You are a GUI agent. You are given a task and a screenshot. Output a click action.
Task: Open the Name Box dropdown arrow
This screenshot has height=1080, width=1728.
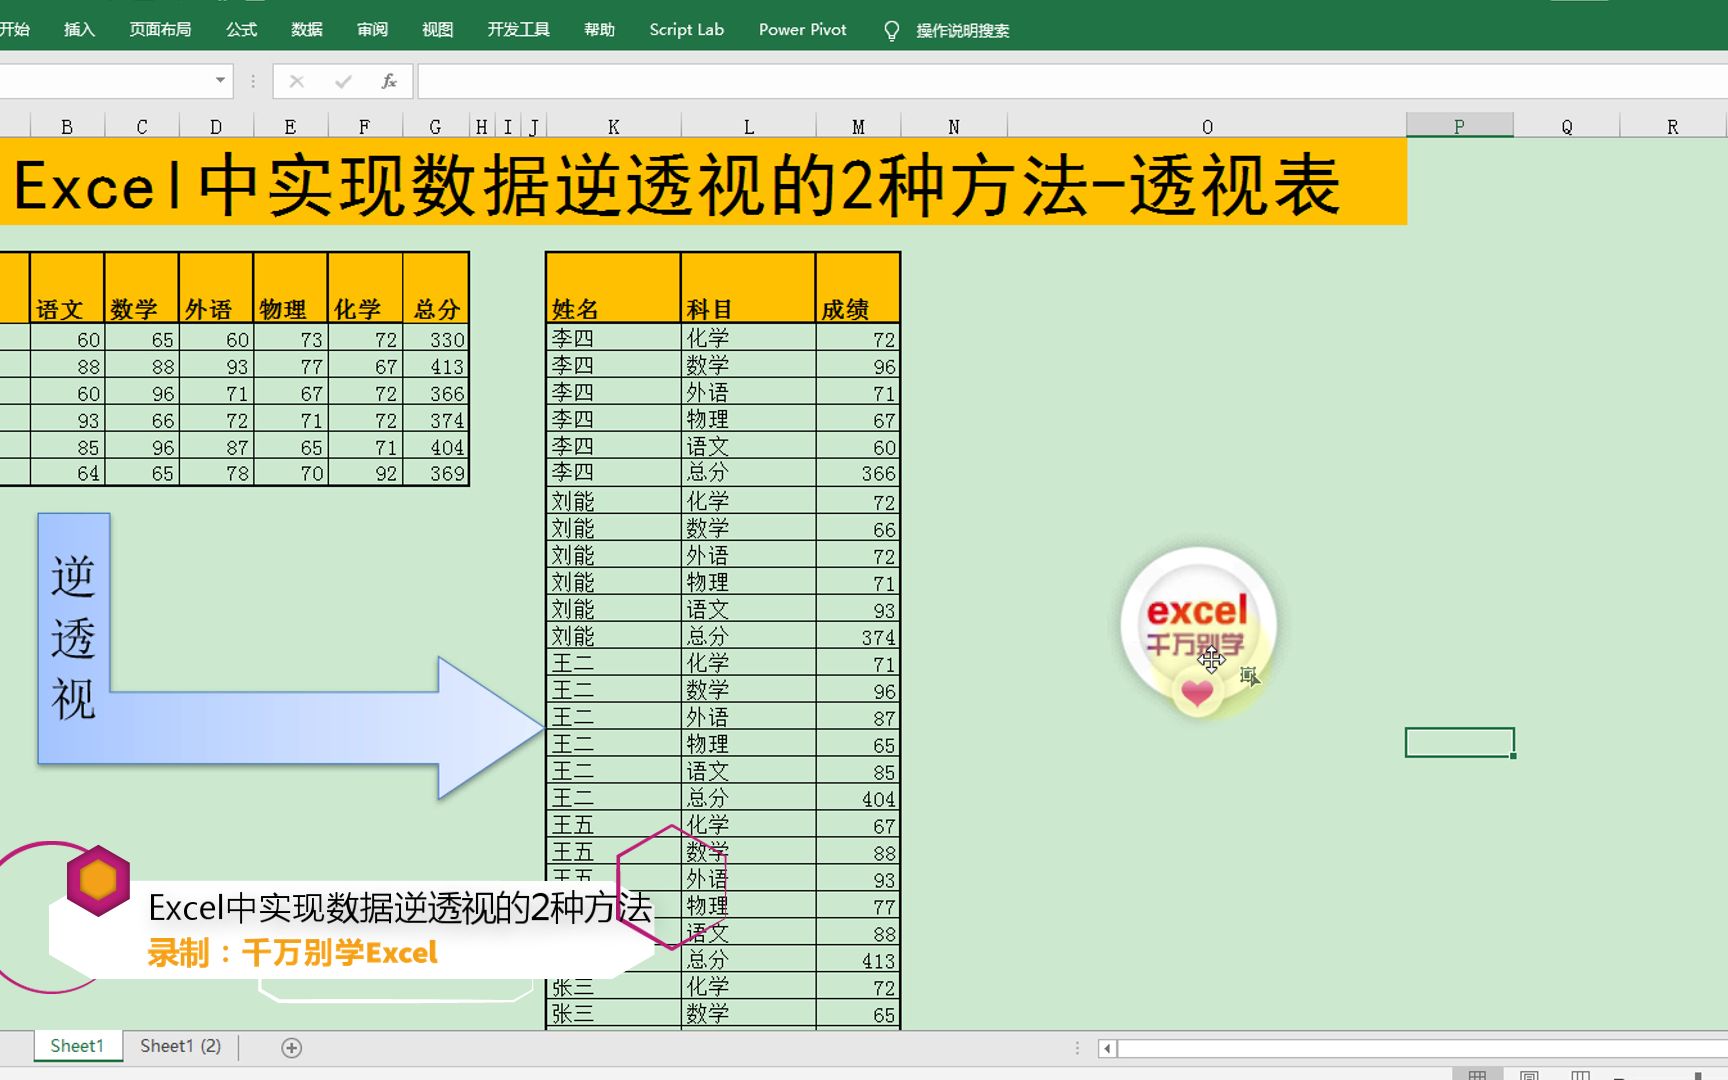pyautogui.click(x=219, y=81)
